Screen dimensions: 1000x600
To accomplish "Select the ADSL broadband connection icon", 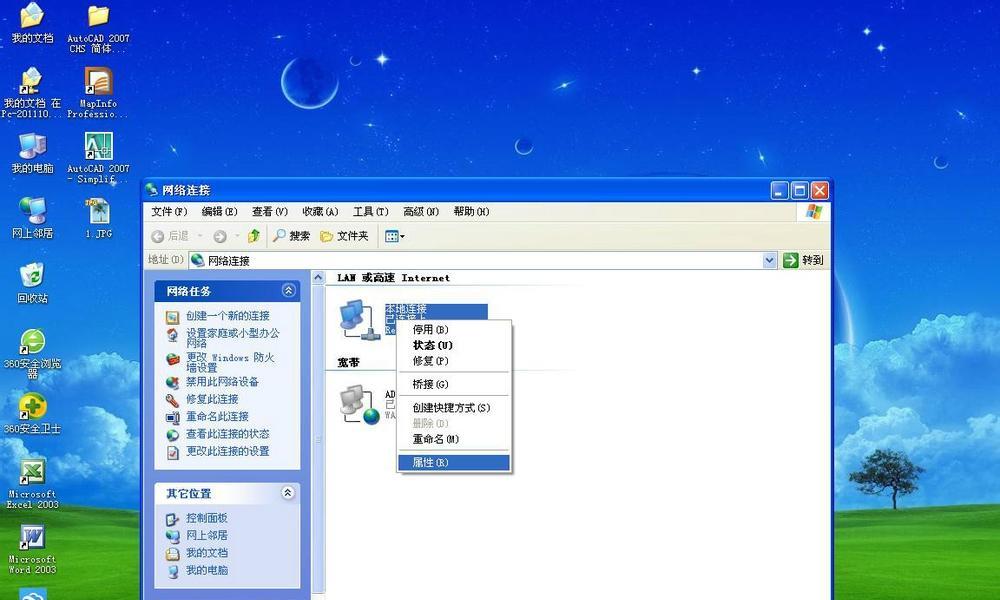I will tap(360, 404).
